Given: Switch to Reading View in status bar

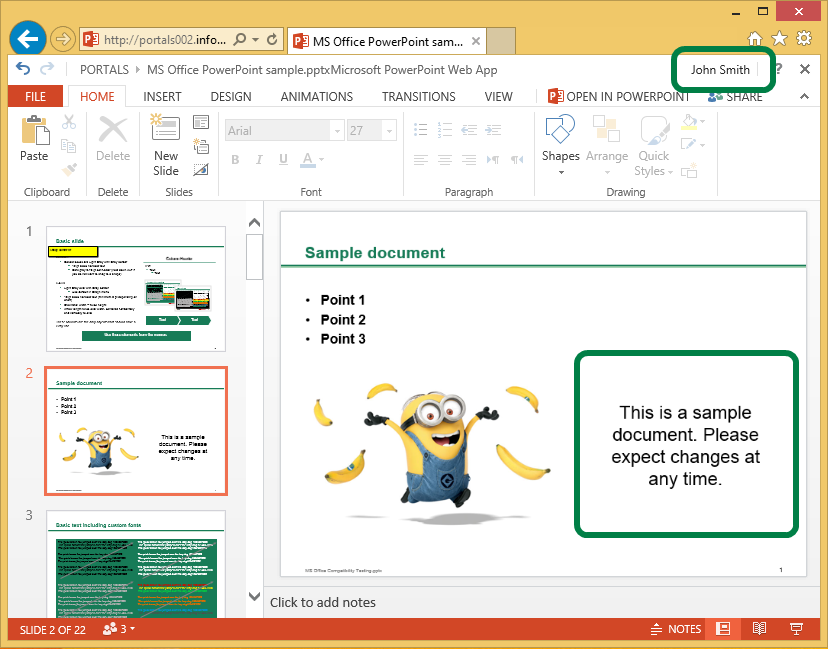Looking at the screenshot, I should 759,628.
